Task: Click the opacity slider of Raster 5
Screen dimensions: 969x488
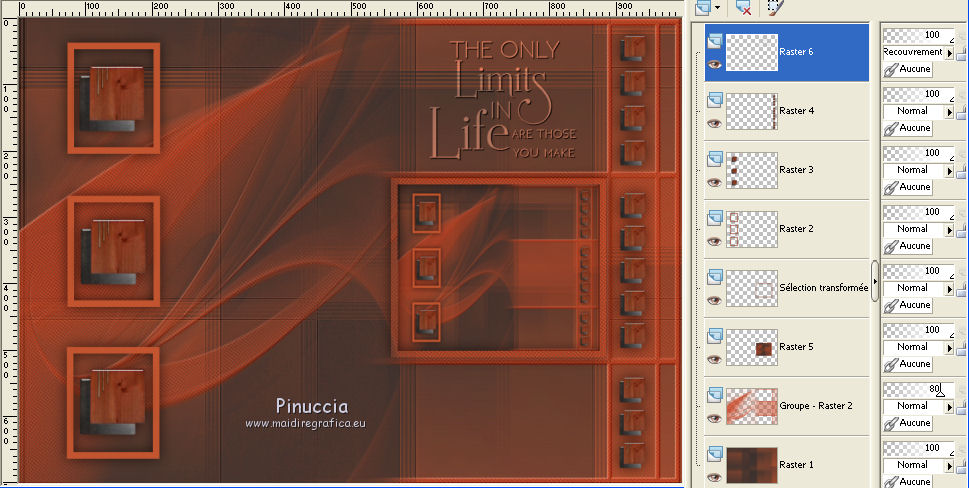Action: click(x=918, y=330)
